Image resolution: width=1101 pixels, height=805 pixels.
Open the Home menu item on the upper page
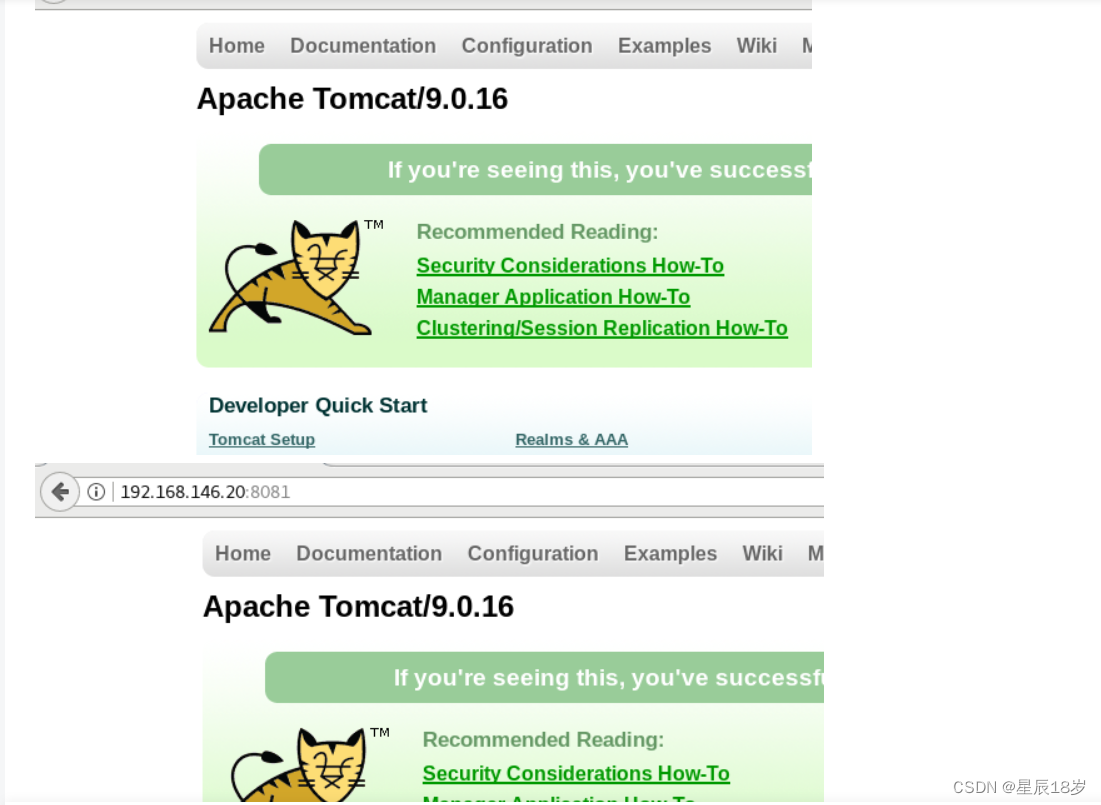pos(236,45)
